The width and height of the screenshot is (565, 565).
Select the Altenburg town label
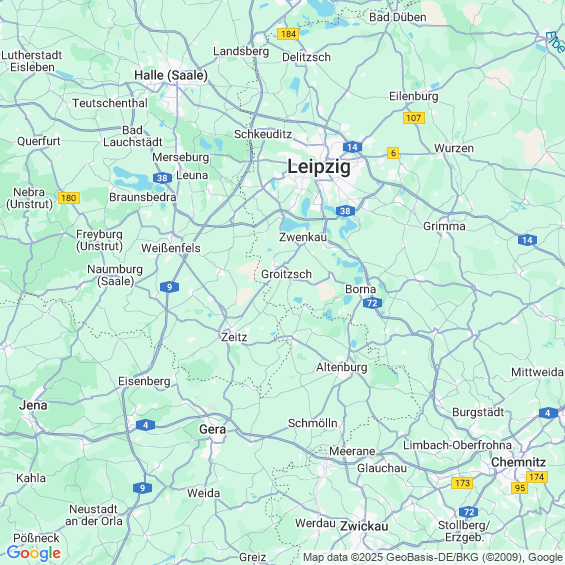pos(342,367)
